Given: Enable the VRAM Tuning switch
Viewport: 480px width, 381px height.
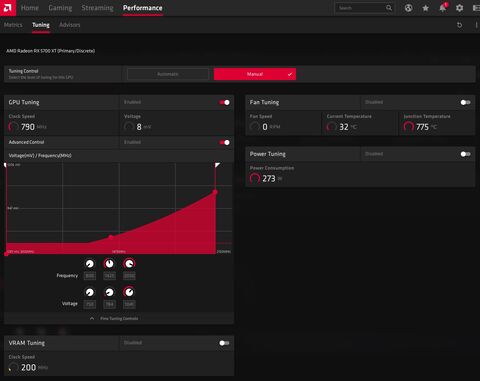Looking at the screenshot, I should [x=224, y=343].
